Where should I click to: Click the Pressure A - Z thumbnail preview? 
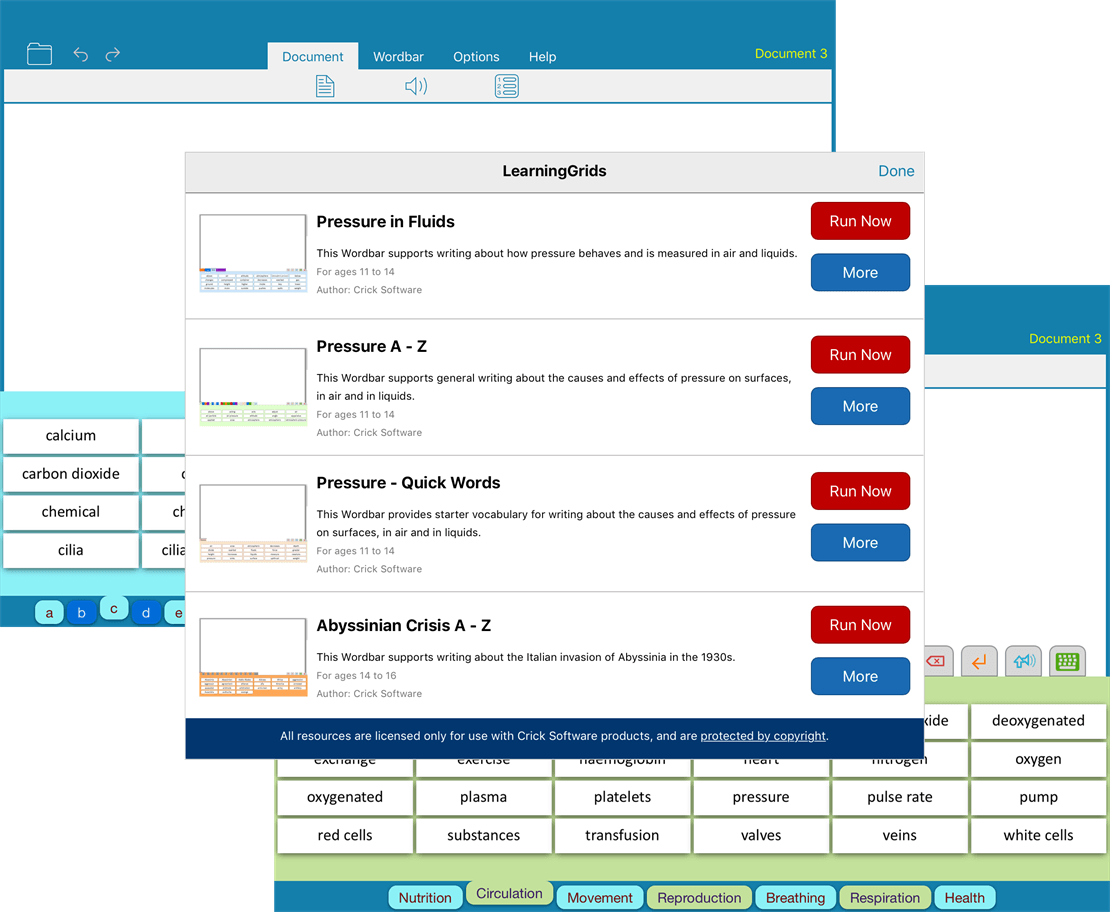(253, 388)
